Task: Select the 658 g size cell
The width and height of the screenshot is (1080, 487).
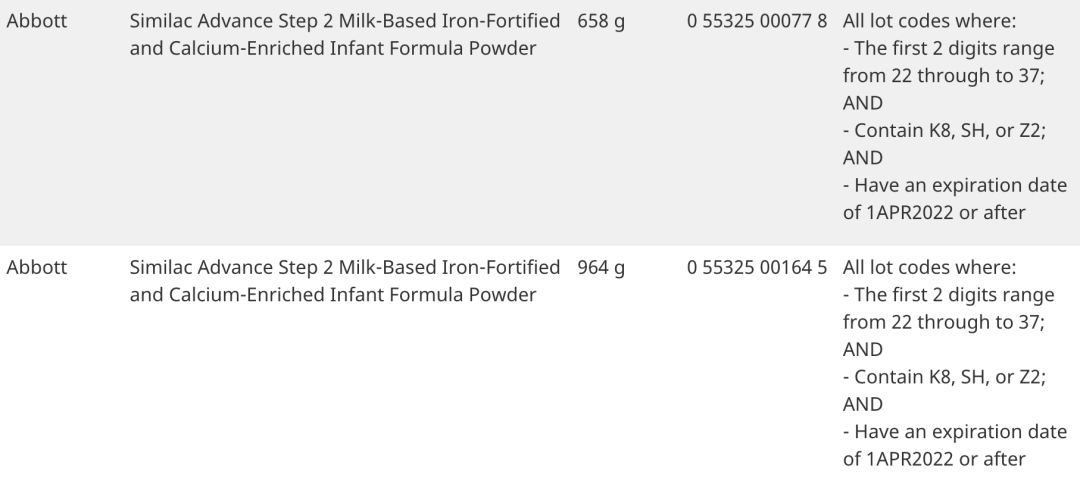Action: coord(601,21)
